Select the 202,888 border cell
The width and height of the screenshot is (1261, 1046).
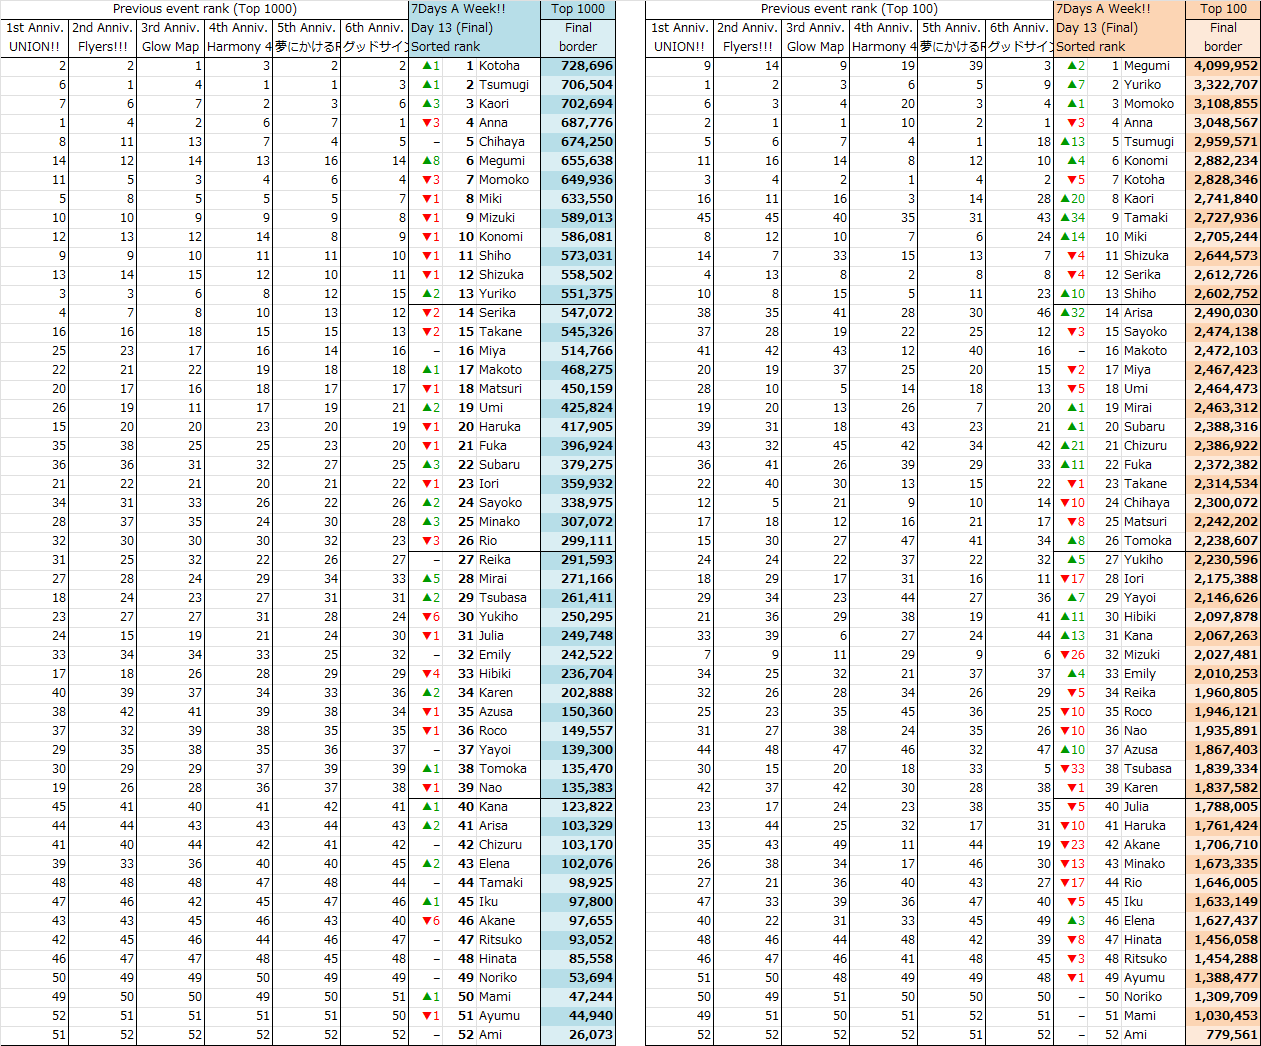pyautogui.click(x=578, y=693)
